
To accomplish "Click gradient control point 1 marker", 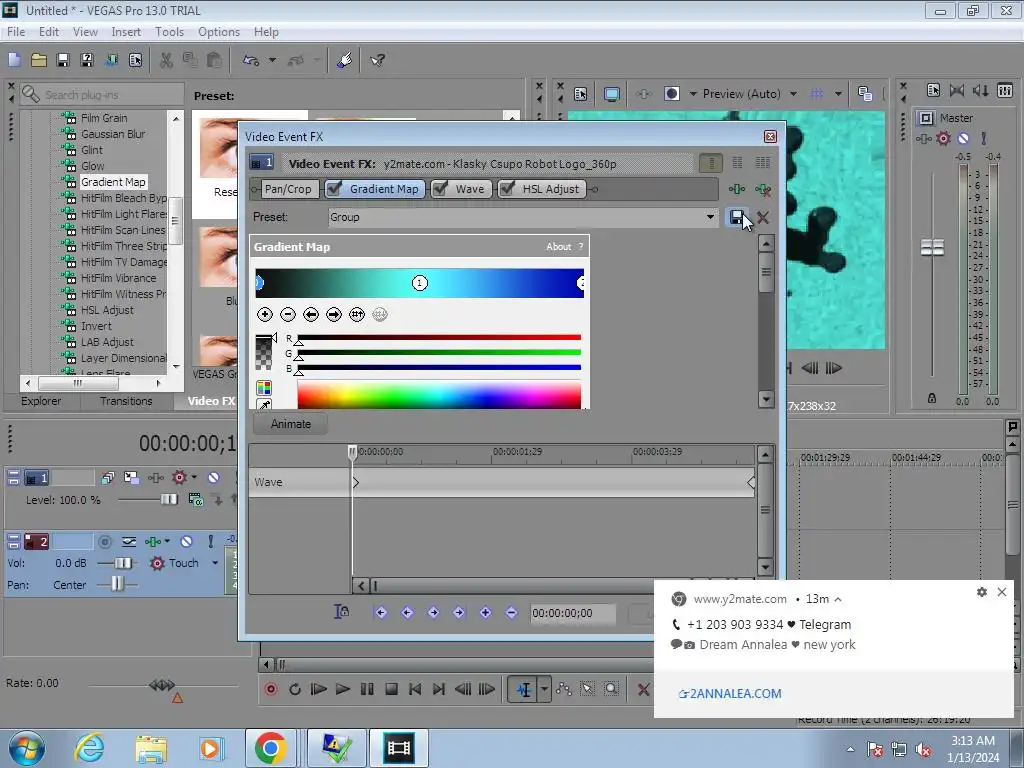I will click(420, 283).
